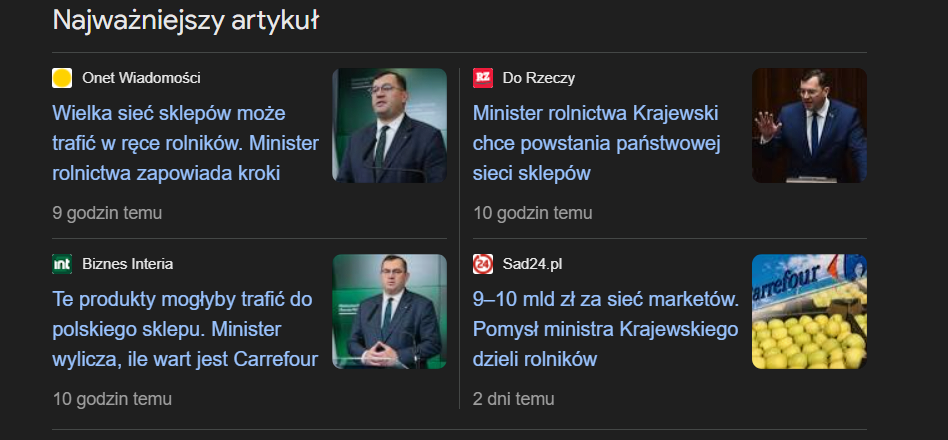
Task: Click the Sad24.pl source name
Action: pyautogui.click(x=532, y=264)
